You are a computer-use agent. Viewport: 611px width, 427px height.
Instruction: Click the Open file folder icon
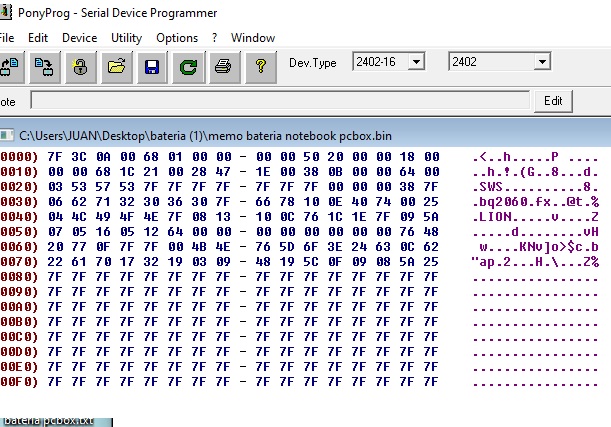coord(117,67)
